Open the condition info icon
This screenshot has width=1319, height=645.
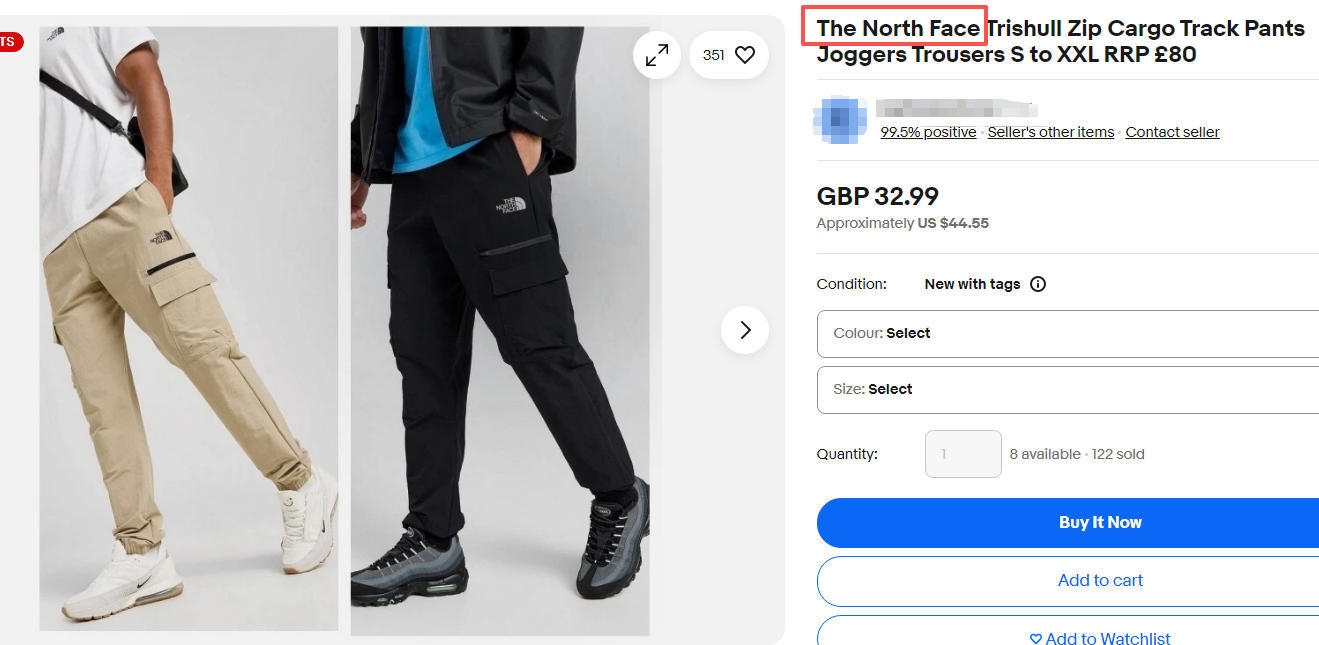pos(1038,284)
